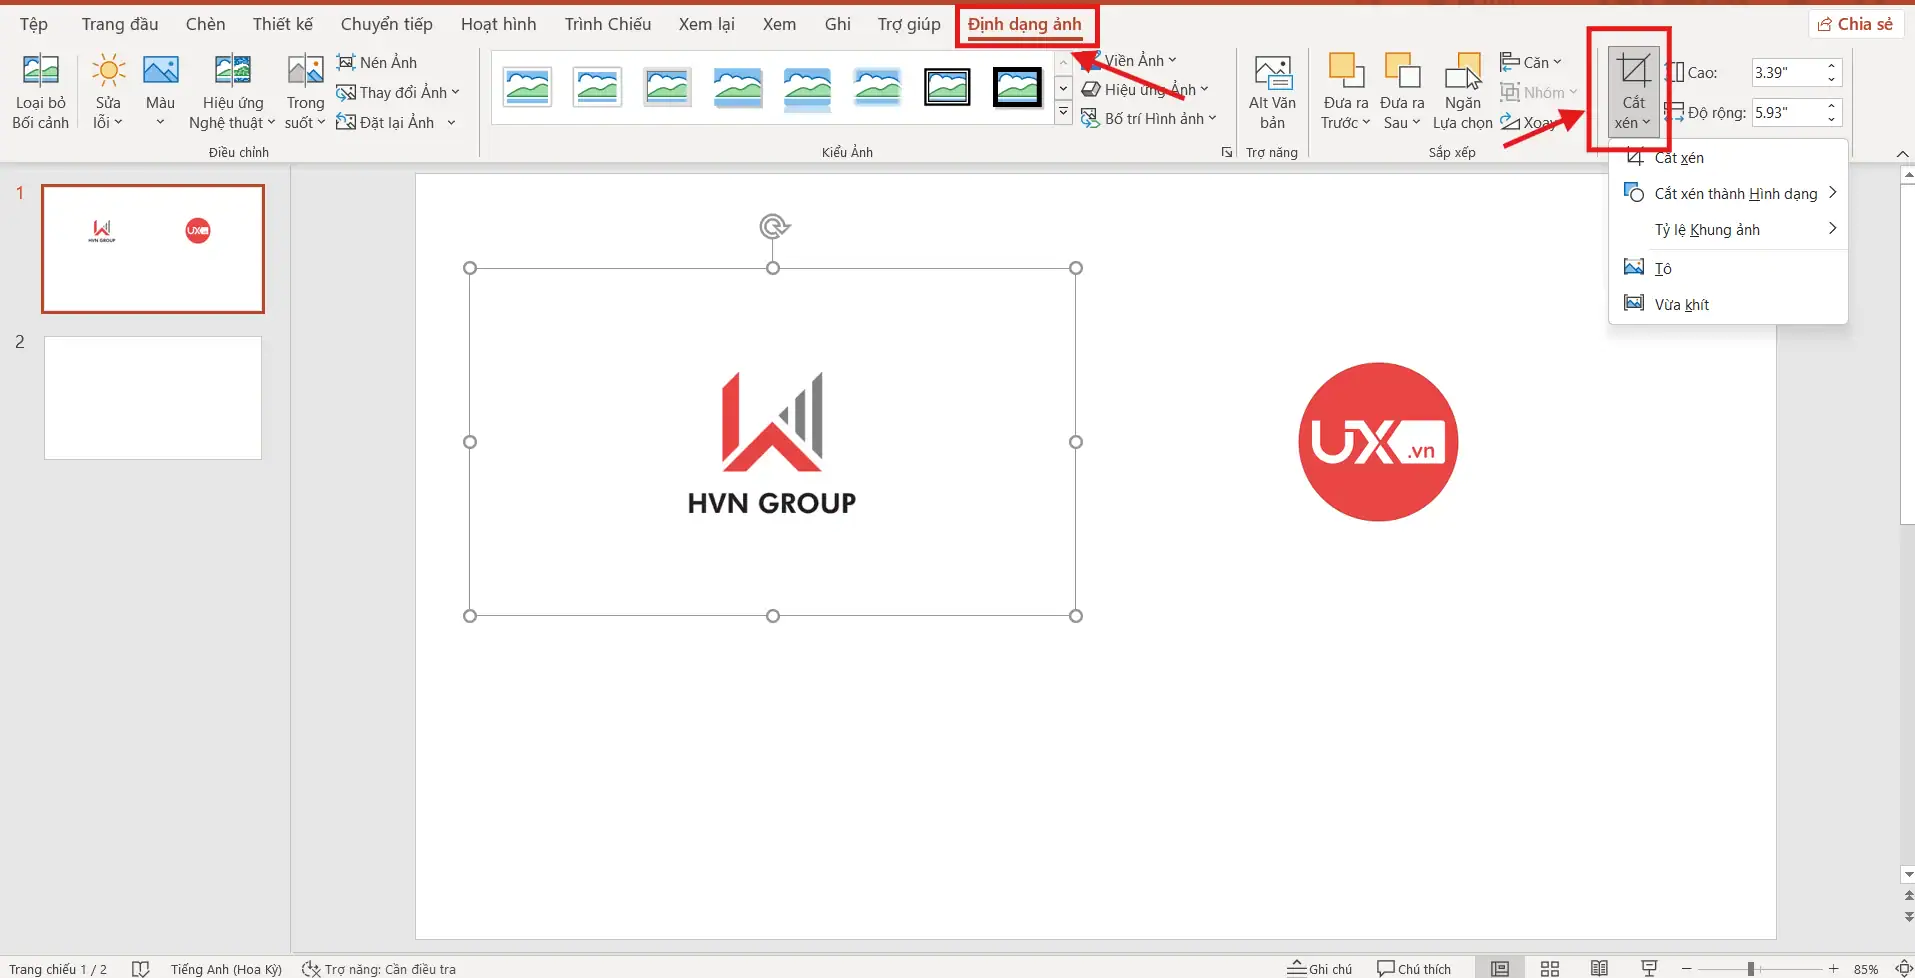Open the Xoay rotation dropdown
The width and height of the screenshot is (1915, 978).
[1532, 122]
